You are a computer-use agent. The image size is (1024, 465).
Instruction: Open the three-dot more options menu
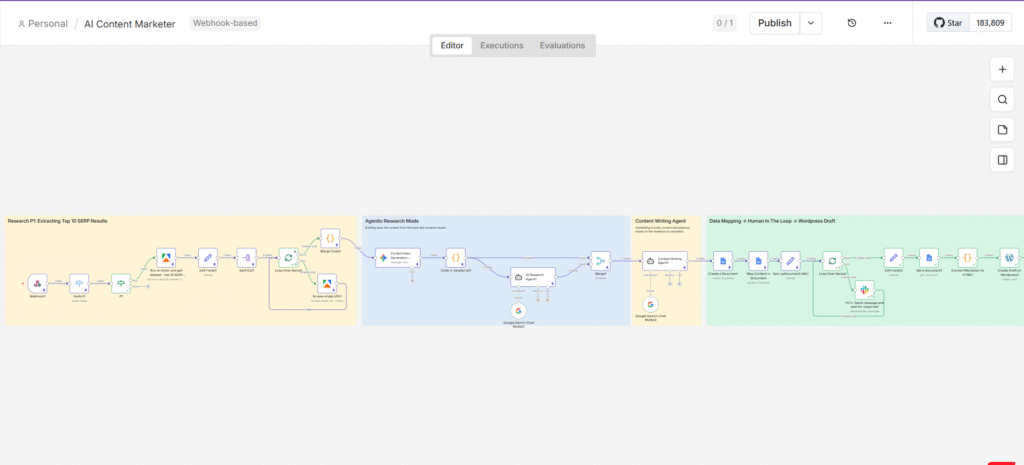tap(887, 23)
